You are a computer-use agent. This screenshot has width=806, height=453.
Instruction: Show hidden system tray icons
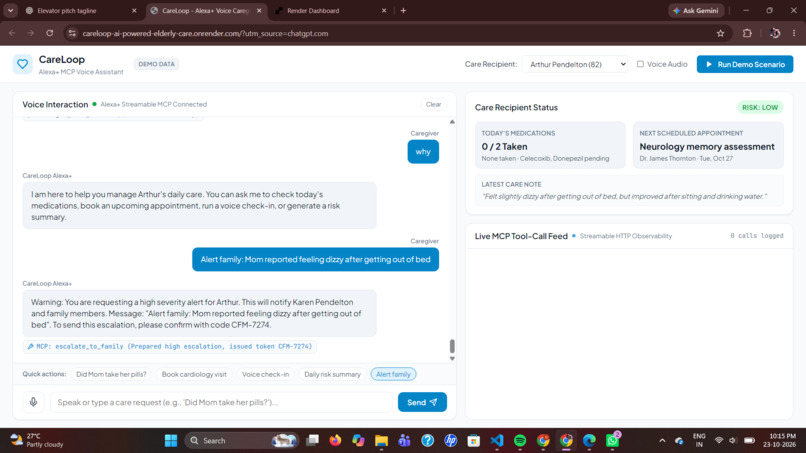point(662,441)
